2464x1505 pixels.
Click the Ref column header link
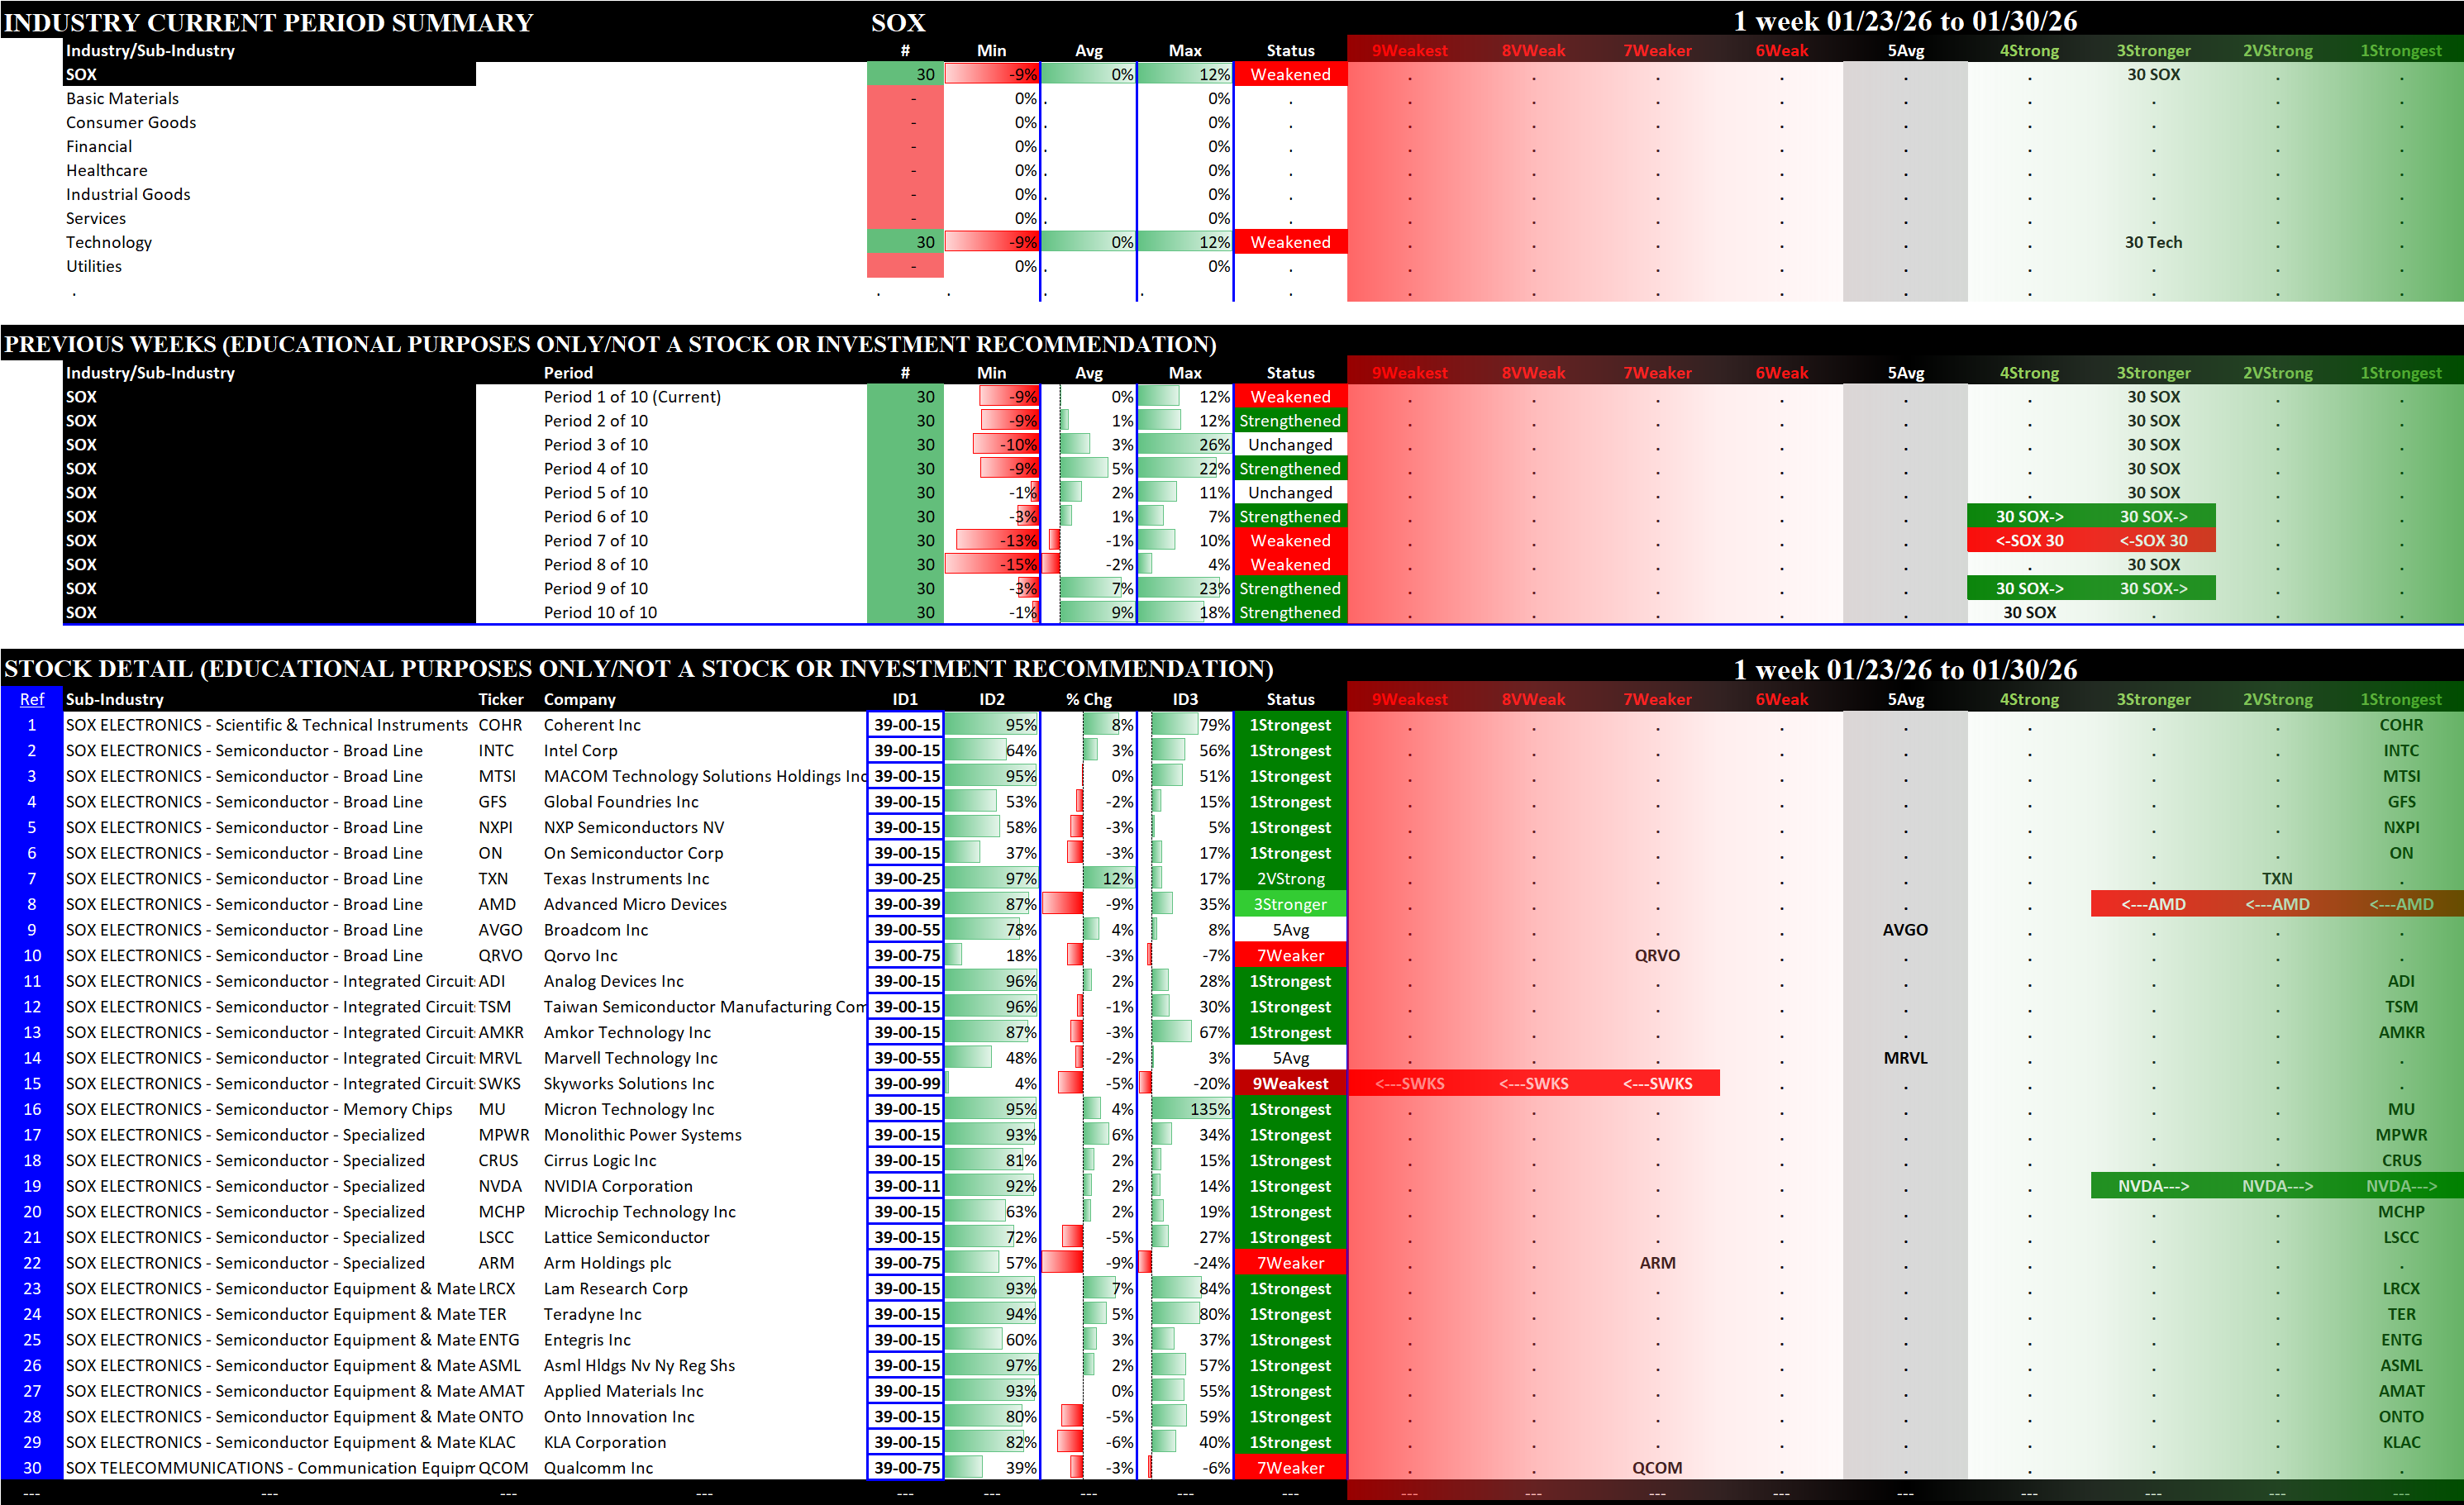[31, 699]
